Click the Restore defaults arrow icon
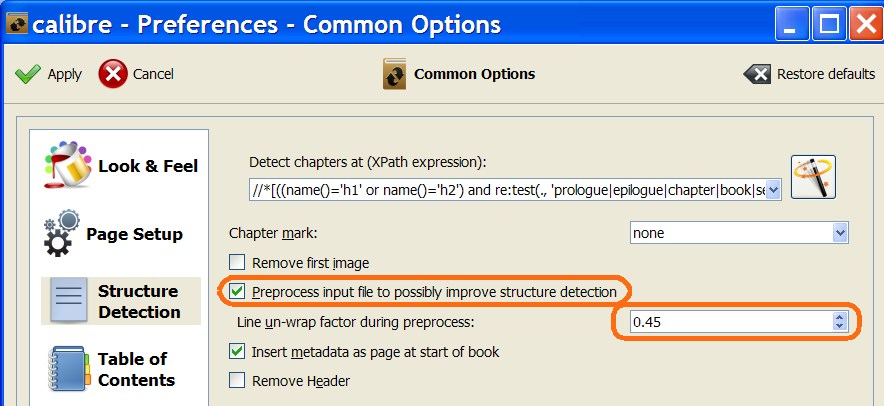The image size is (884, 406). tap(757, 74)
